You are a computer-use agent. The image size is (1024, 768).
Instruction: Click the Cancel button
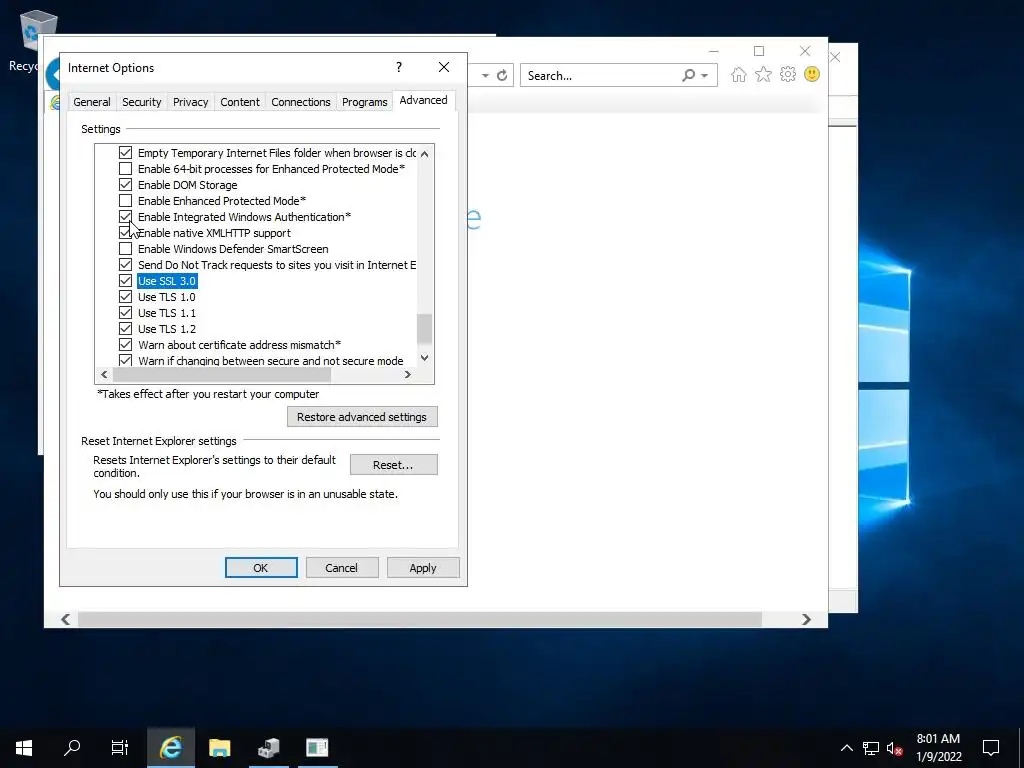342,568
